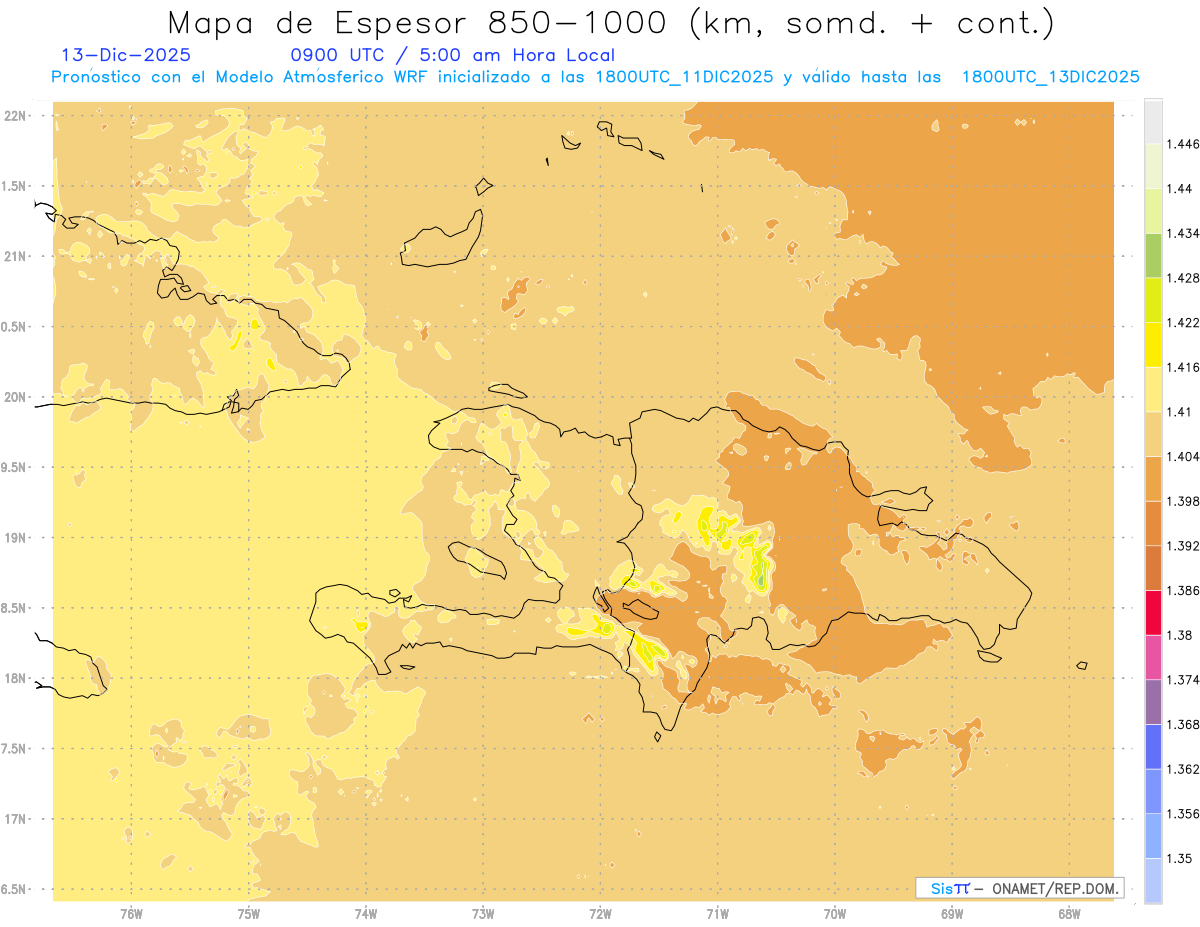
Task: Click the longitude label '74W'
Action: (x=366, y=913)
